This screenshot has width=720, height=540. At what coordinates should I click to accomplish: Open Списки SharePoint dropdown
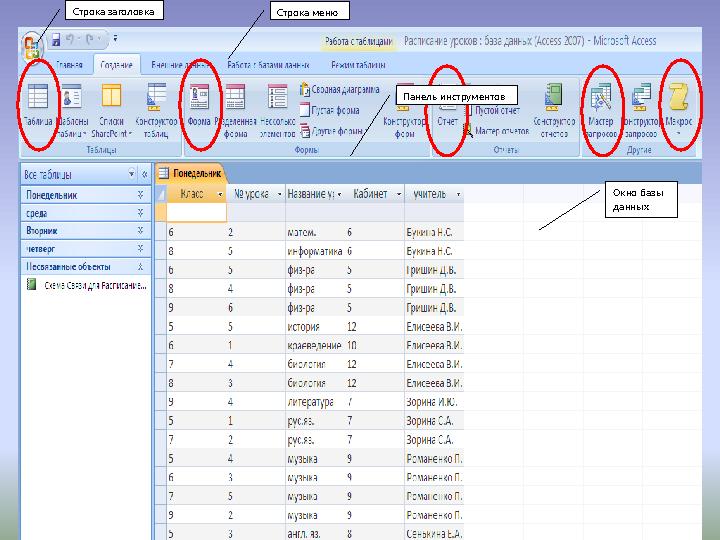(111, 110)
